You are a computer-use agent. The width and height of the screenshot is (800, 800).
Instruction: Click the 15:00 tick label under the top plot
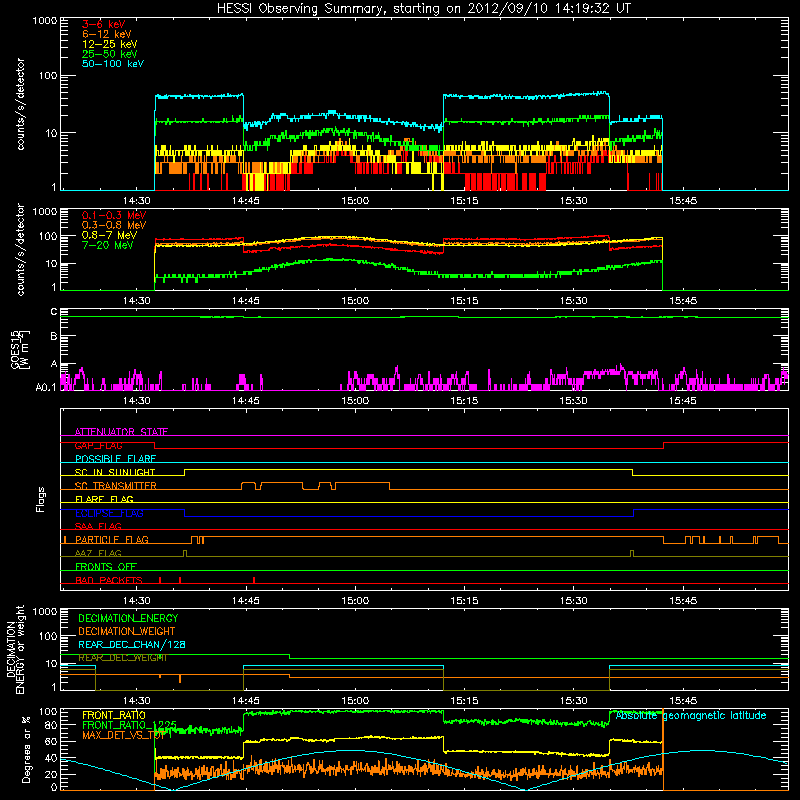pyautogui.click(x=355, y=201)
